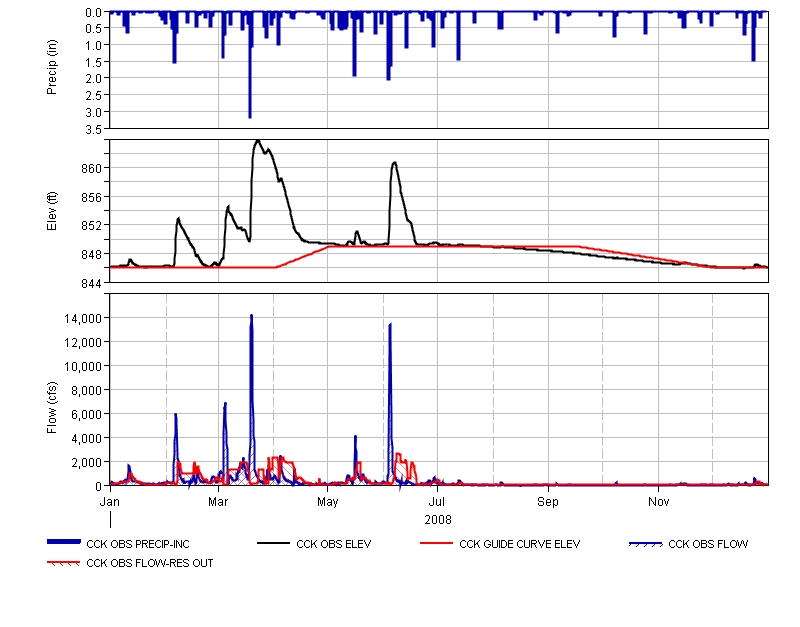Select the CCK OBS FLOW legend label
The height and width of the screenshot is (627, 800).
tap(708, 544)
